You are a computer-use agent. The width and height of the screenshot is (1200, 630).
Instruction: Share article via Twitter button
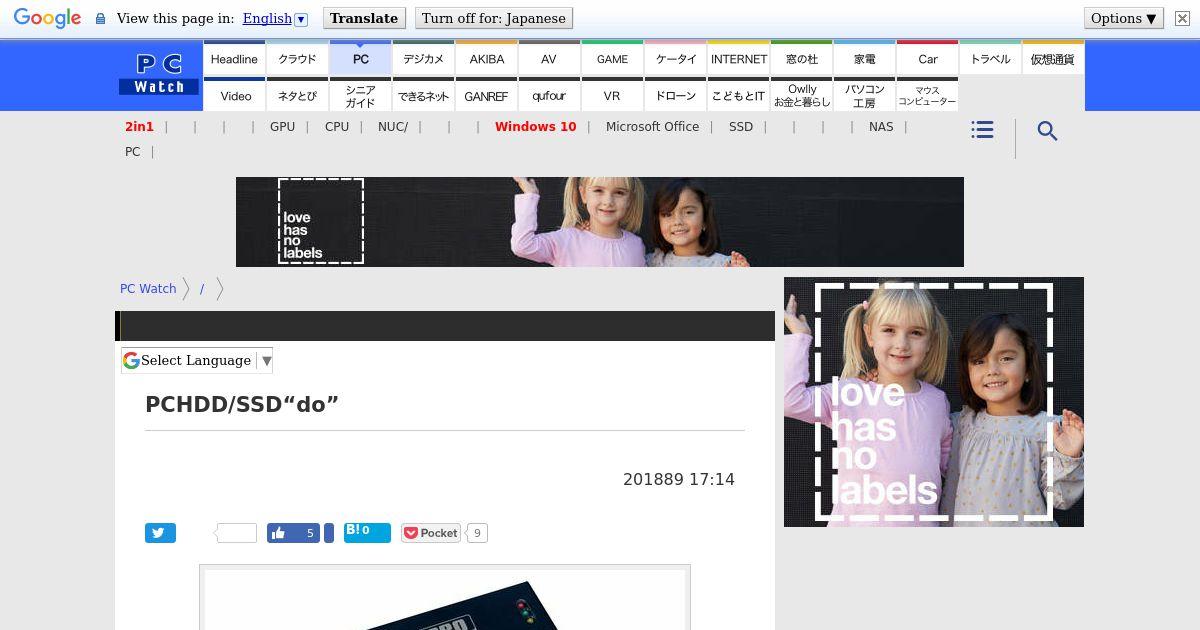click(160, 533)
